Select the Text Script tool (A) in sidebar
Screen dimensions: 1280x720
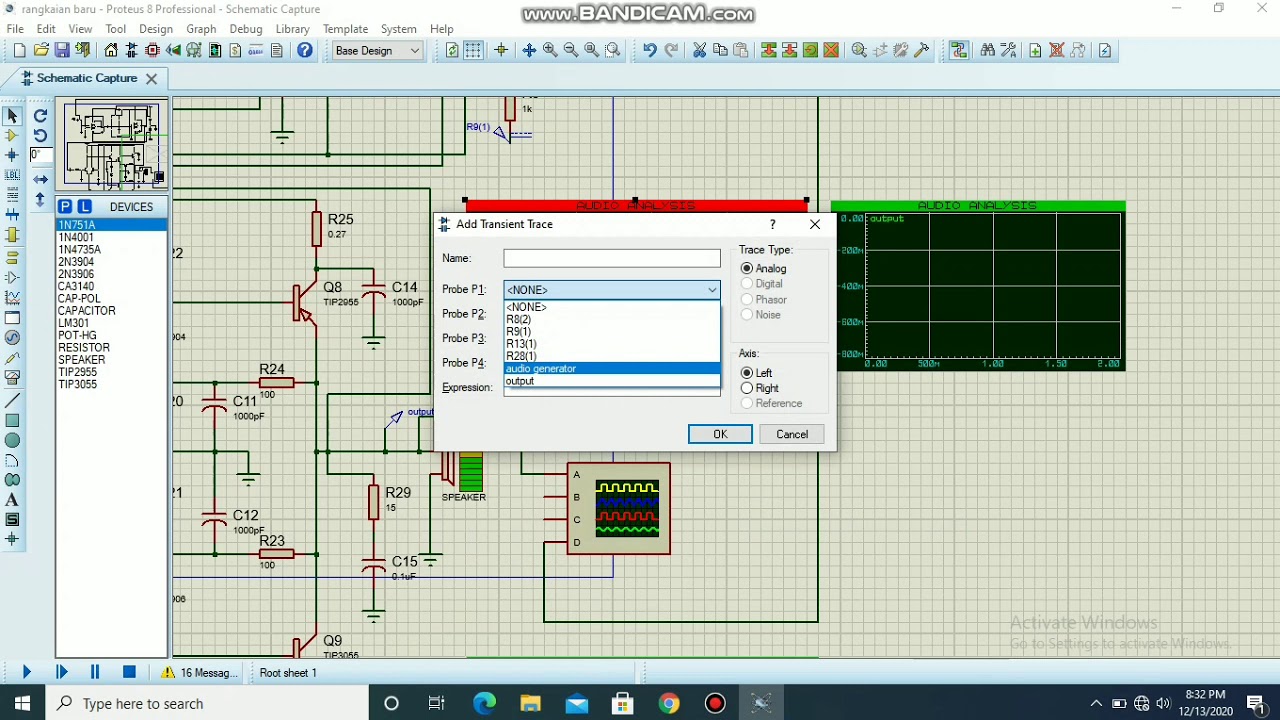pyautogui.click(x=12, y=500)
